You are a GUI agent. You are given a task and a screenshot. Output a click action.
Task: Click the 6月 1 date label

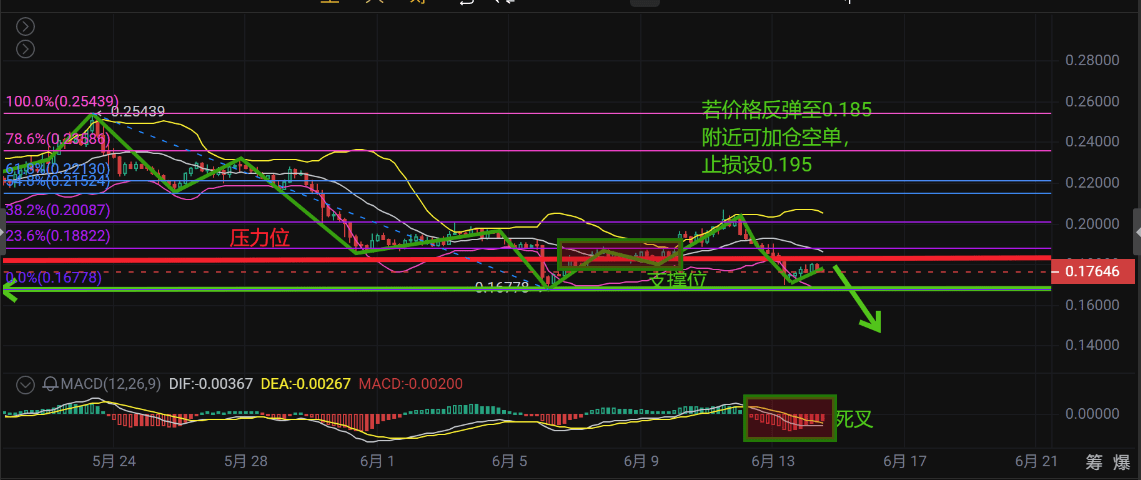pyautogui.click(x=378, y=461)
